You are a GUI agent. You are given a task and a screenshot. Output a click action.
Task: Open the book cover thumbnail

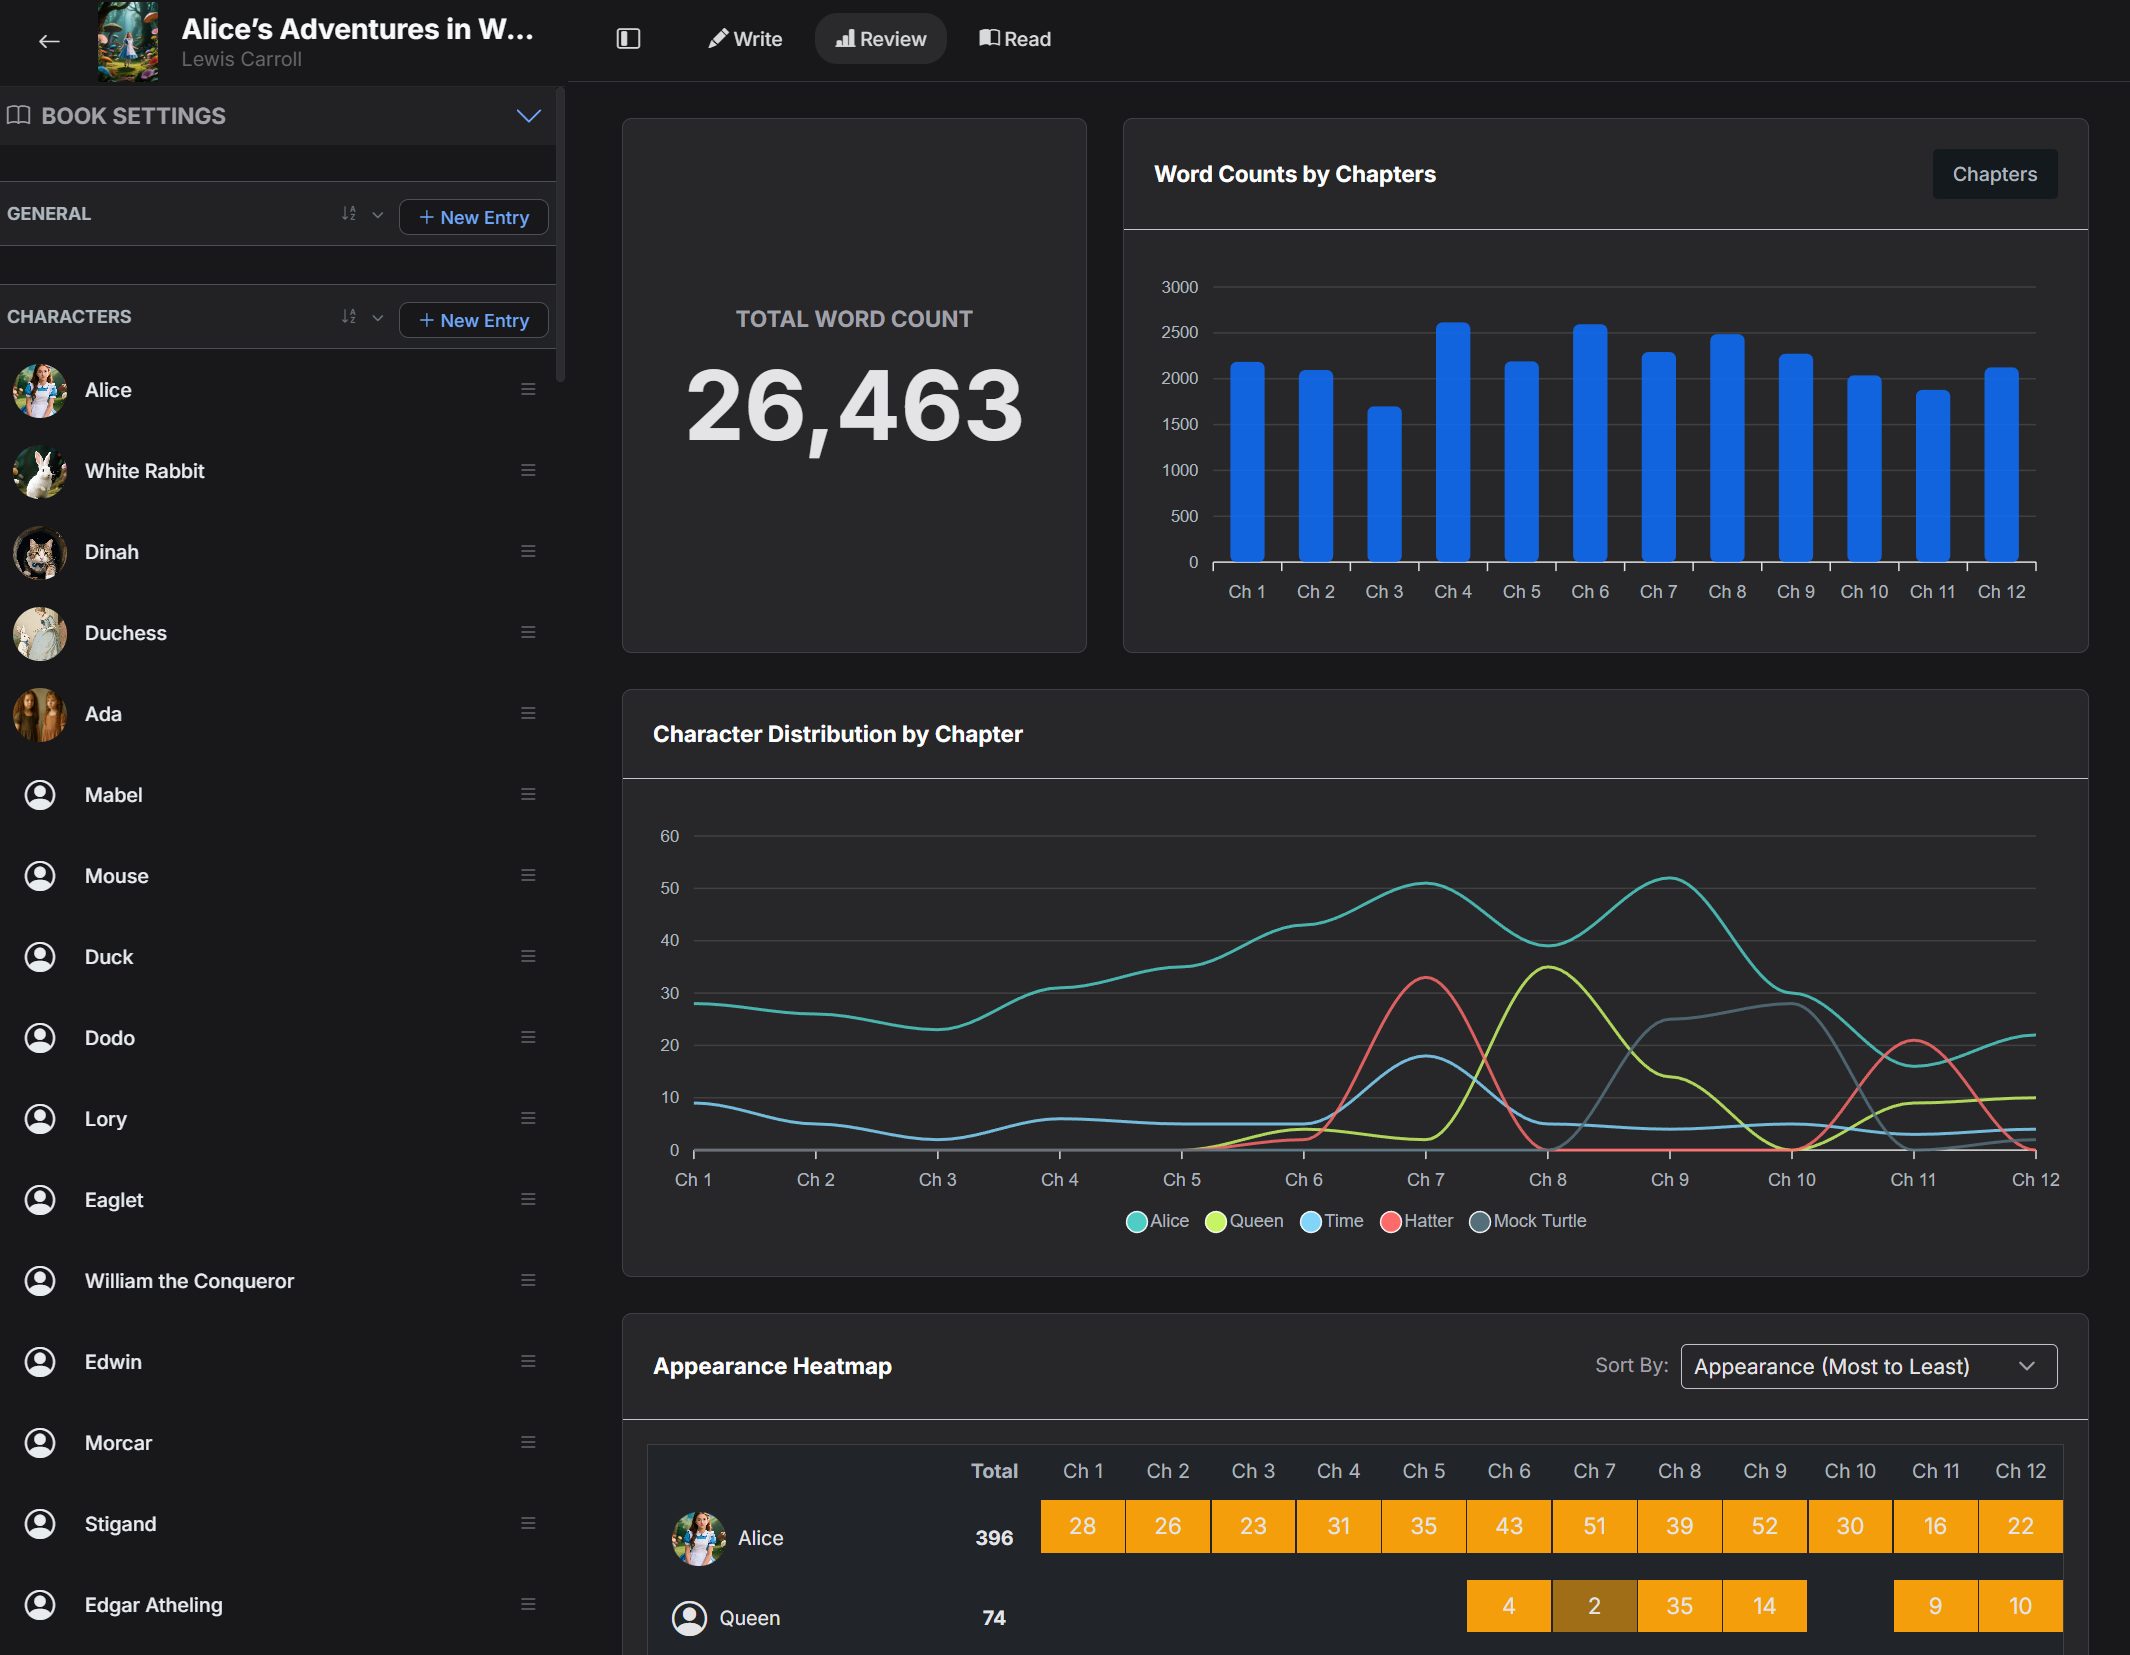click(x=128, y=41)
